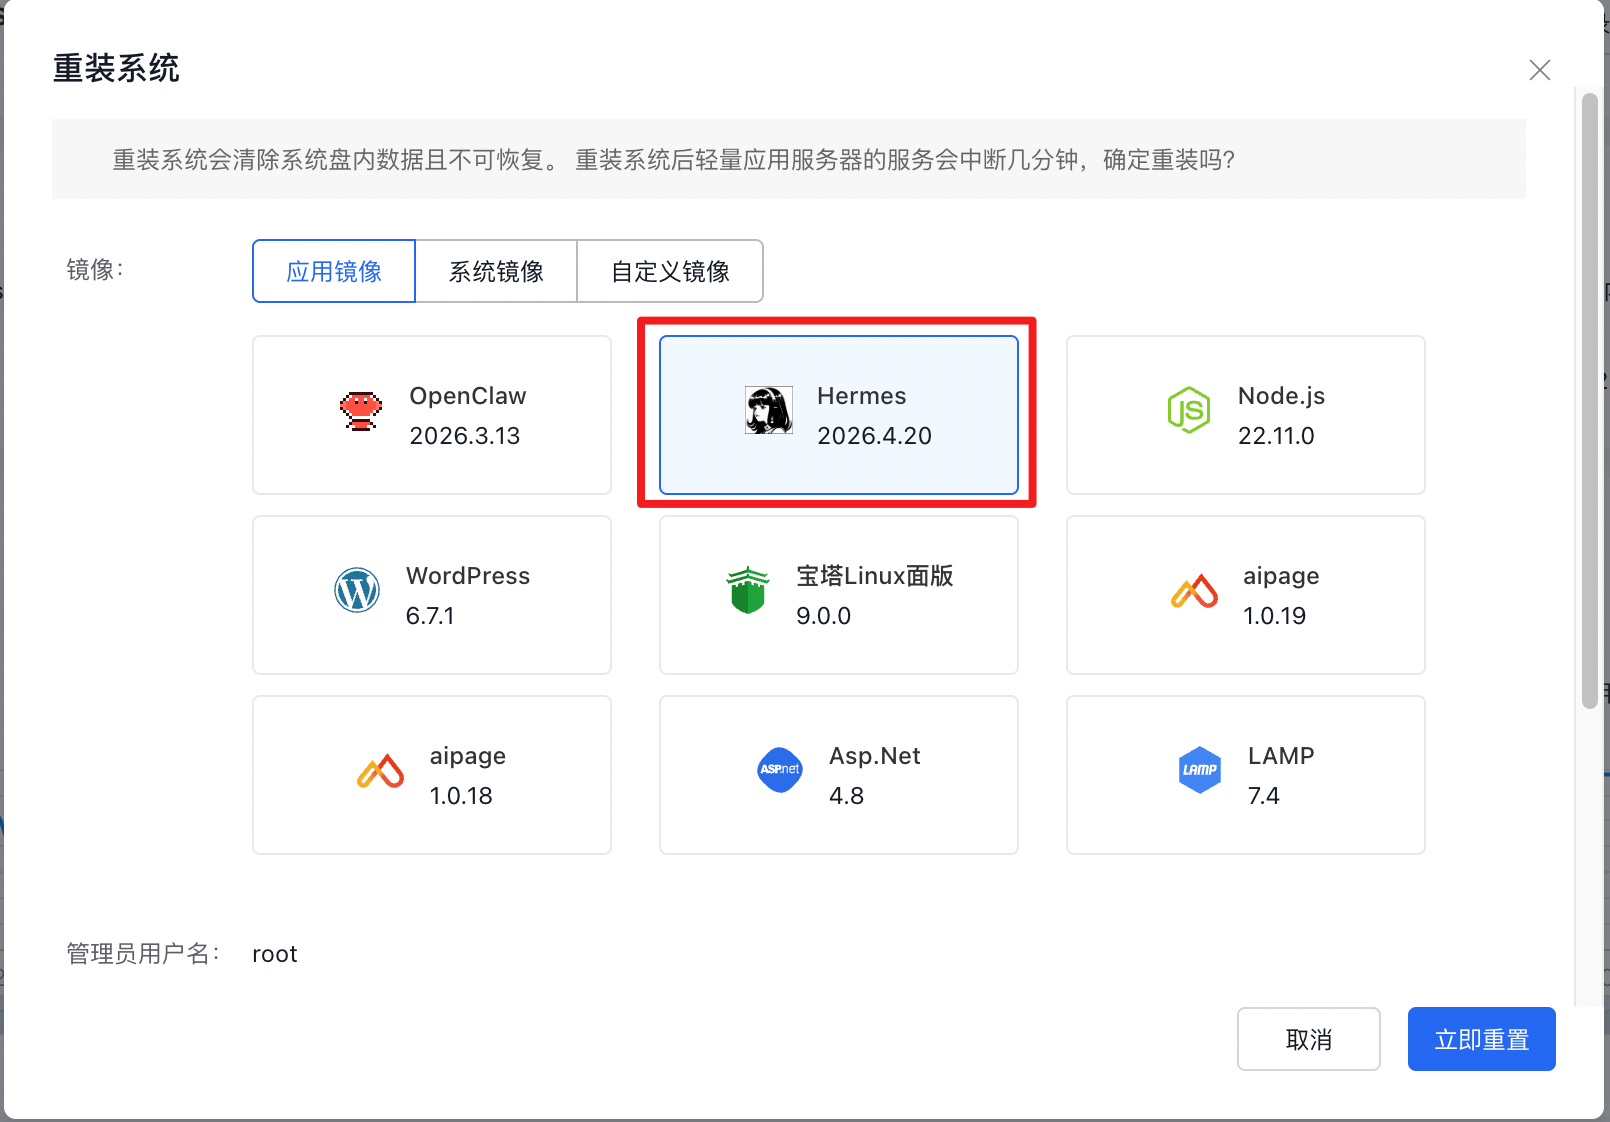This screenshot has height=1122, width=1610.
Task: Select the LAMP 7.4 image card
Action: pos(1246,775)
